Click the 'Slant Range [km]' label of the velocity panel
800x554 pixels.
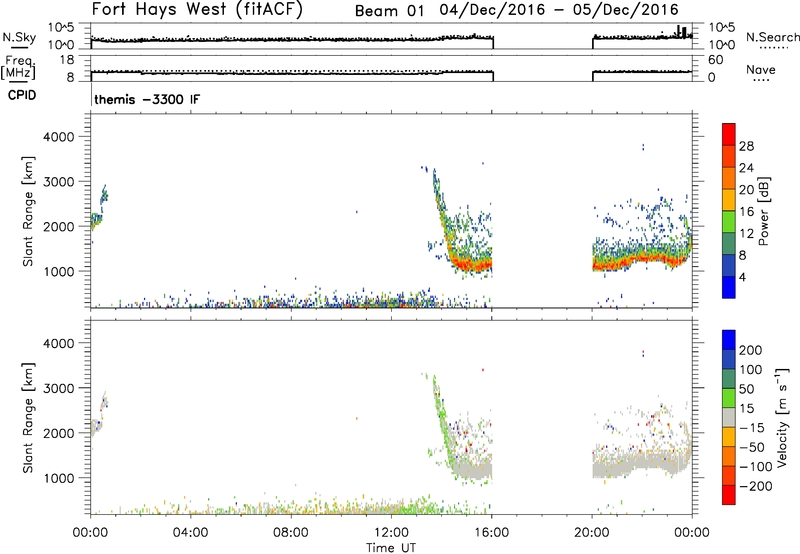[x=28, y=418]
